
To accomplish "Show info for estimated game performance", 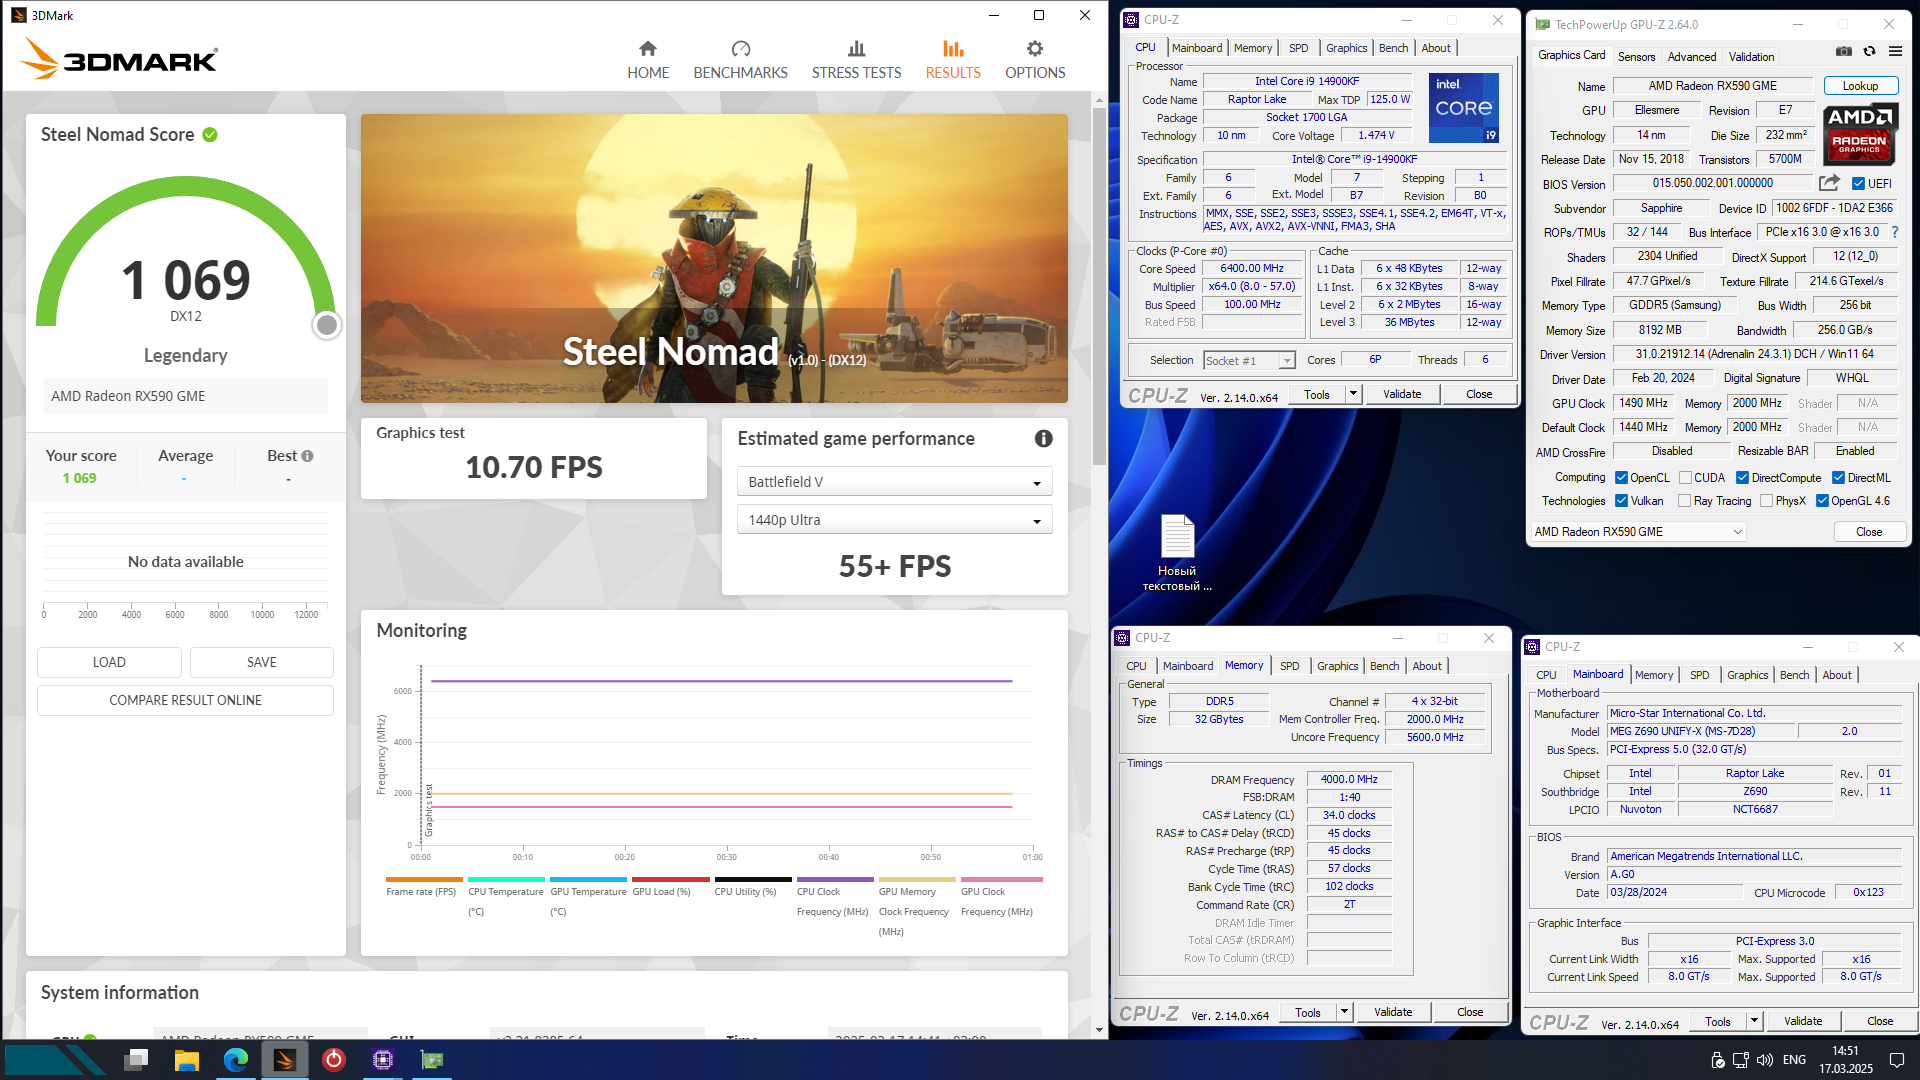I will pos(1043,438).
